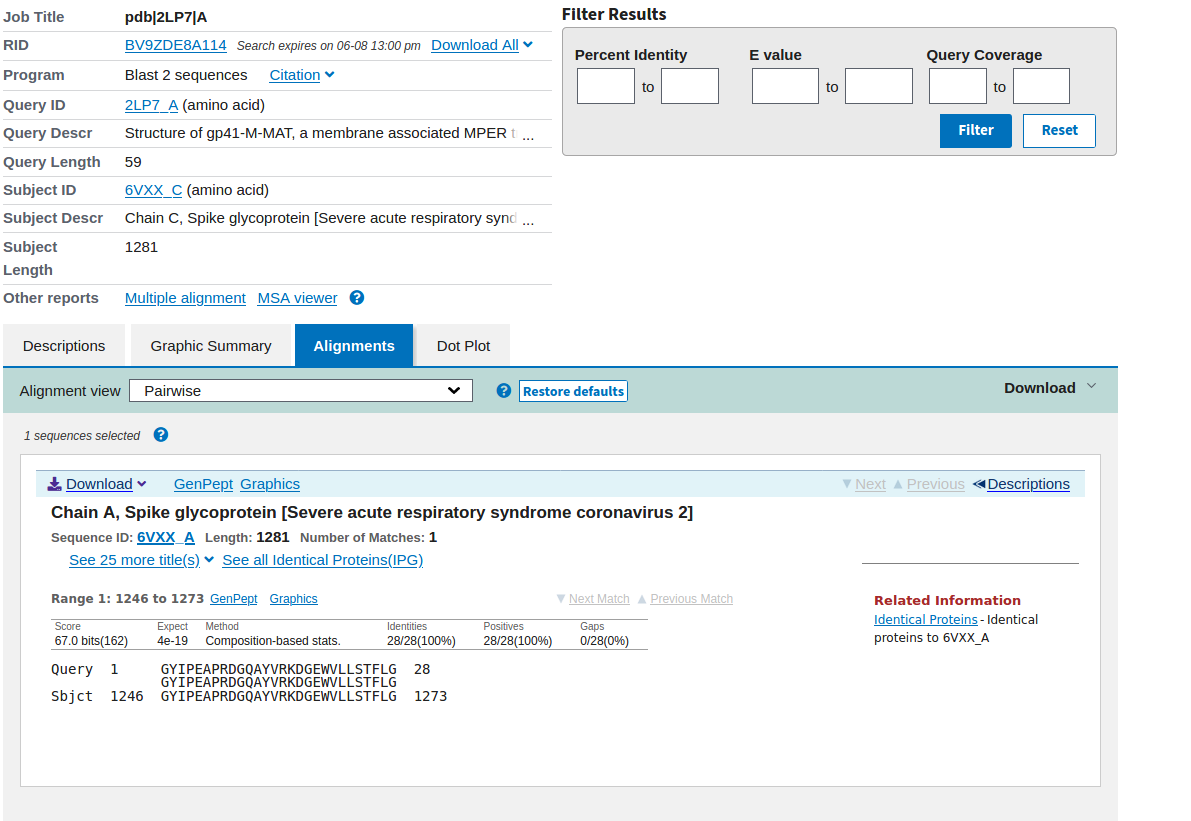The width and height of the screenshot is (1191, 821).
Task: Click the maximum E value field
Action: click(879, 86)
